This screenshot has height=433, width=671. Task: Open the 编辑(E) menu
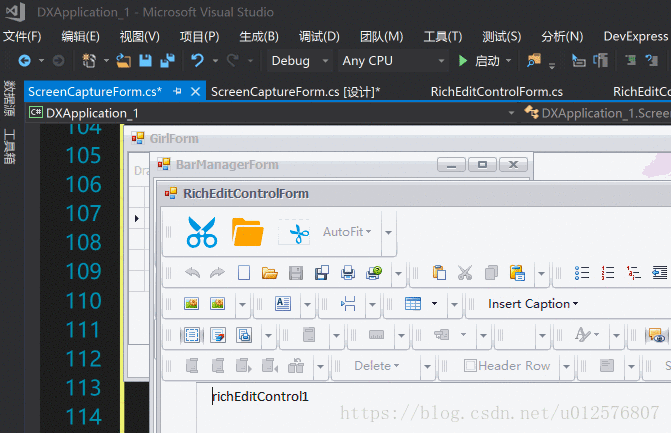point(80,36)
